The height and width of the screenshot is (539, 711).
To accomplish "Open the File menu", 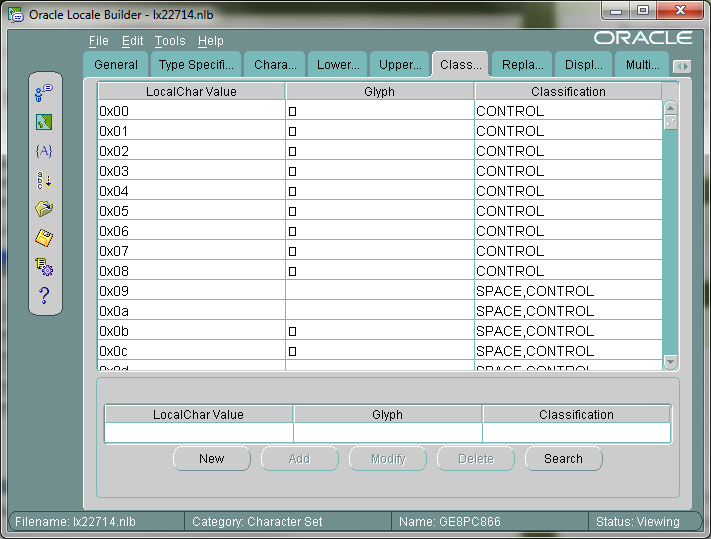I will pos(98,41).
